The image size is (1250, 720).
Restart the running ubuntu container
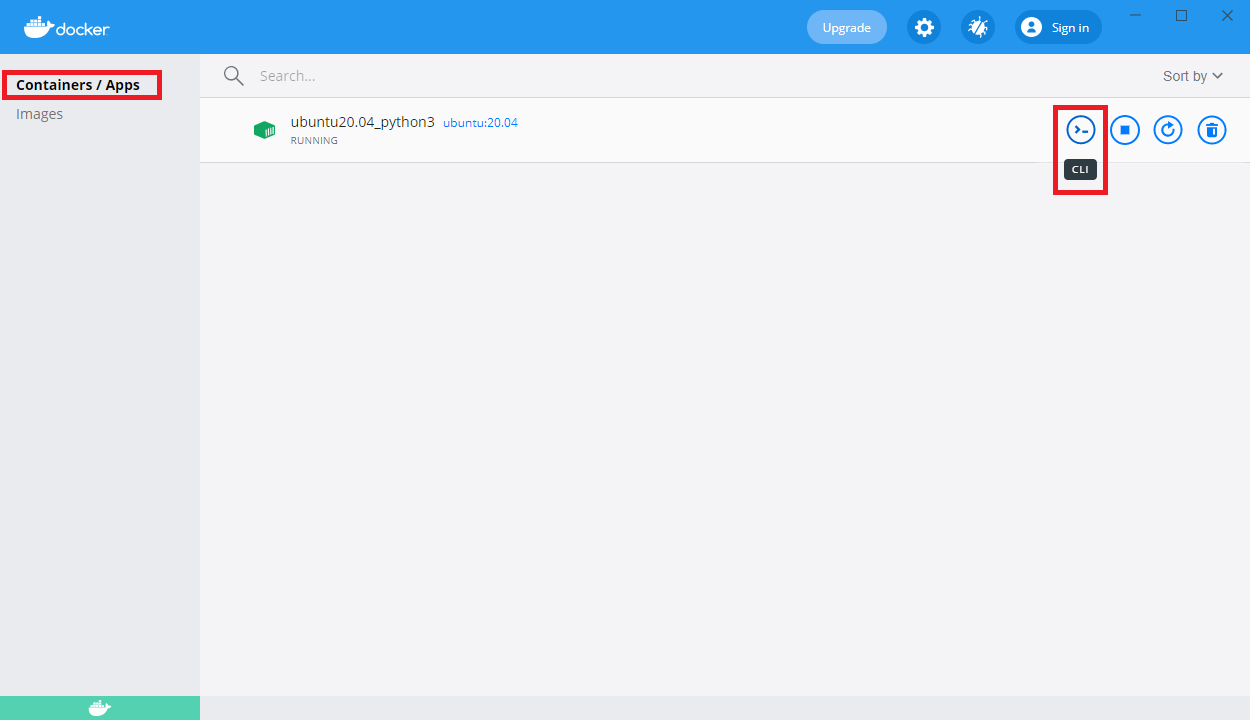click(1168, 129)
